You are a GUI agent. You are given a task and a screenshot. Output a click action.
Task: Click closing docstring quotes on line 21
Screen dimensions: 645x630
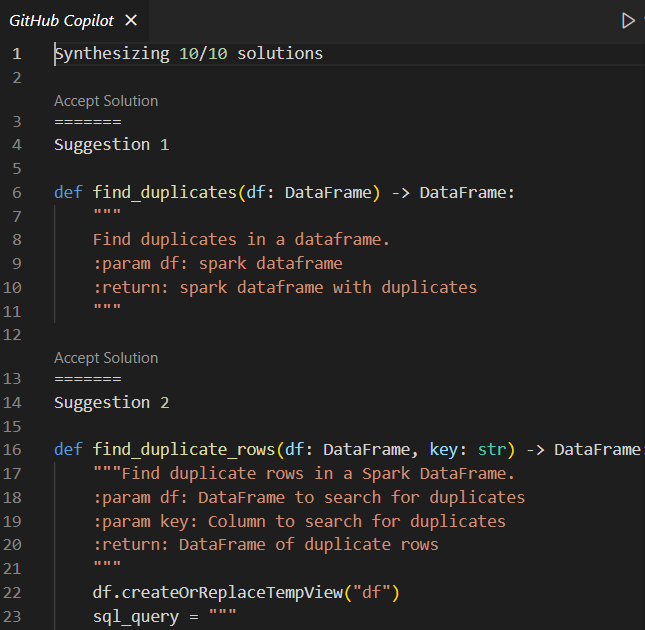tap(107, 564)
